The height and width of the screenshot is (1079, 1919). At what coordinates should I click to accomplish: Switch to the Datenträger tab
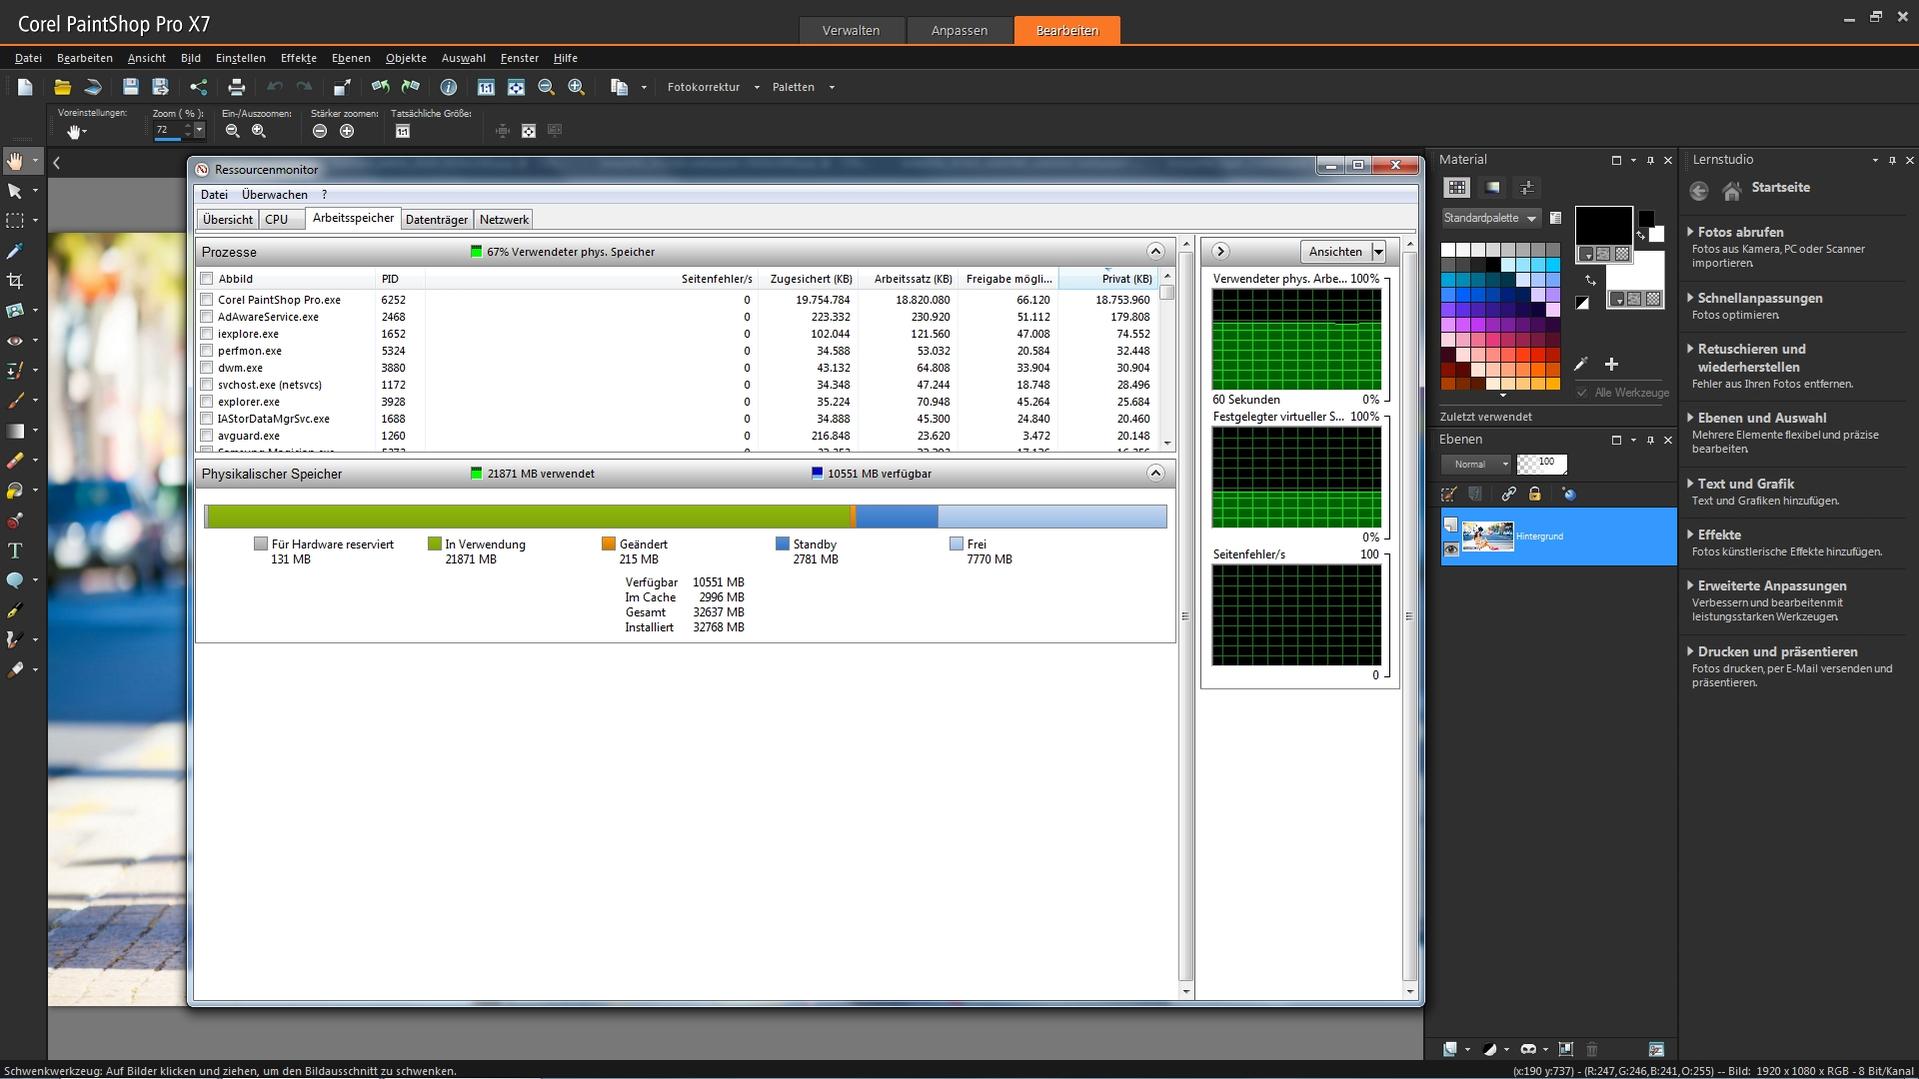[x=436, y=219]
